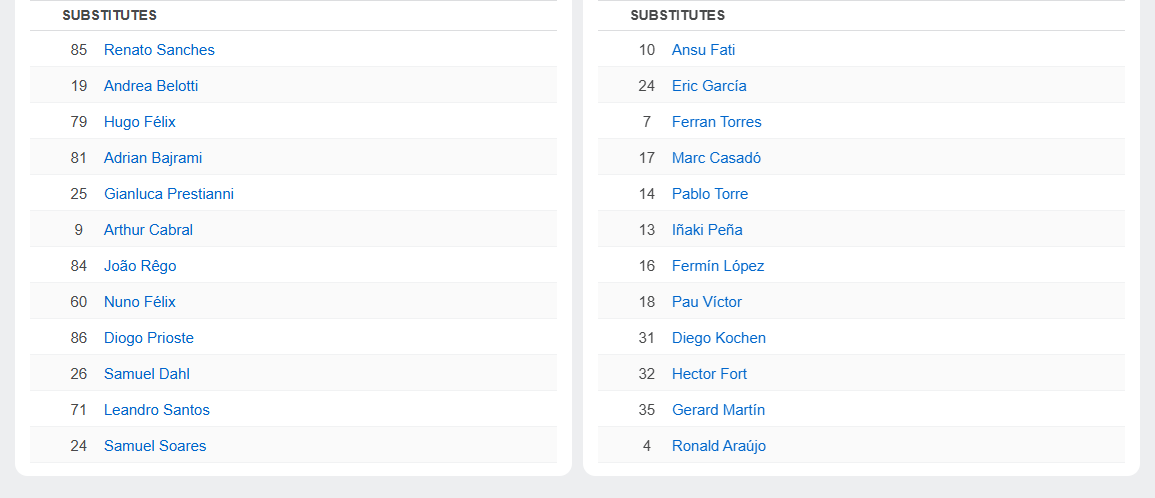The image size is (1155, 498).
Task: Select Samuel Dahl in substitutes list
Action: (147, 374)
